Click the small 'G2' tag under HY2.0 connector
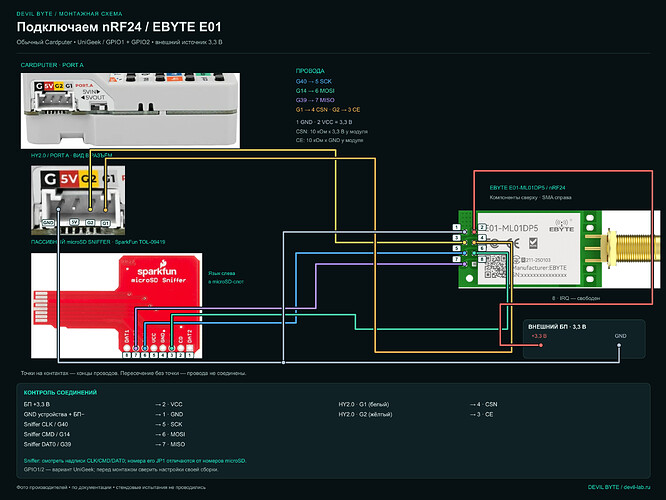The image size is (666, 500). tap(90, 223)
